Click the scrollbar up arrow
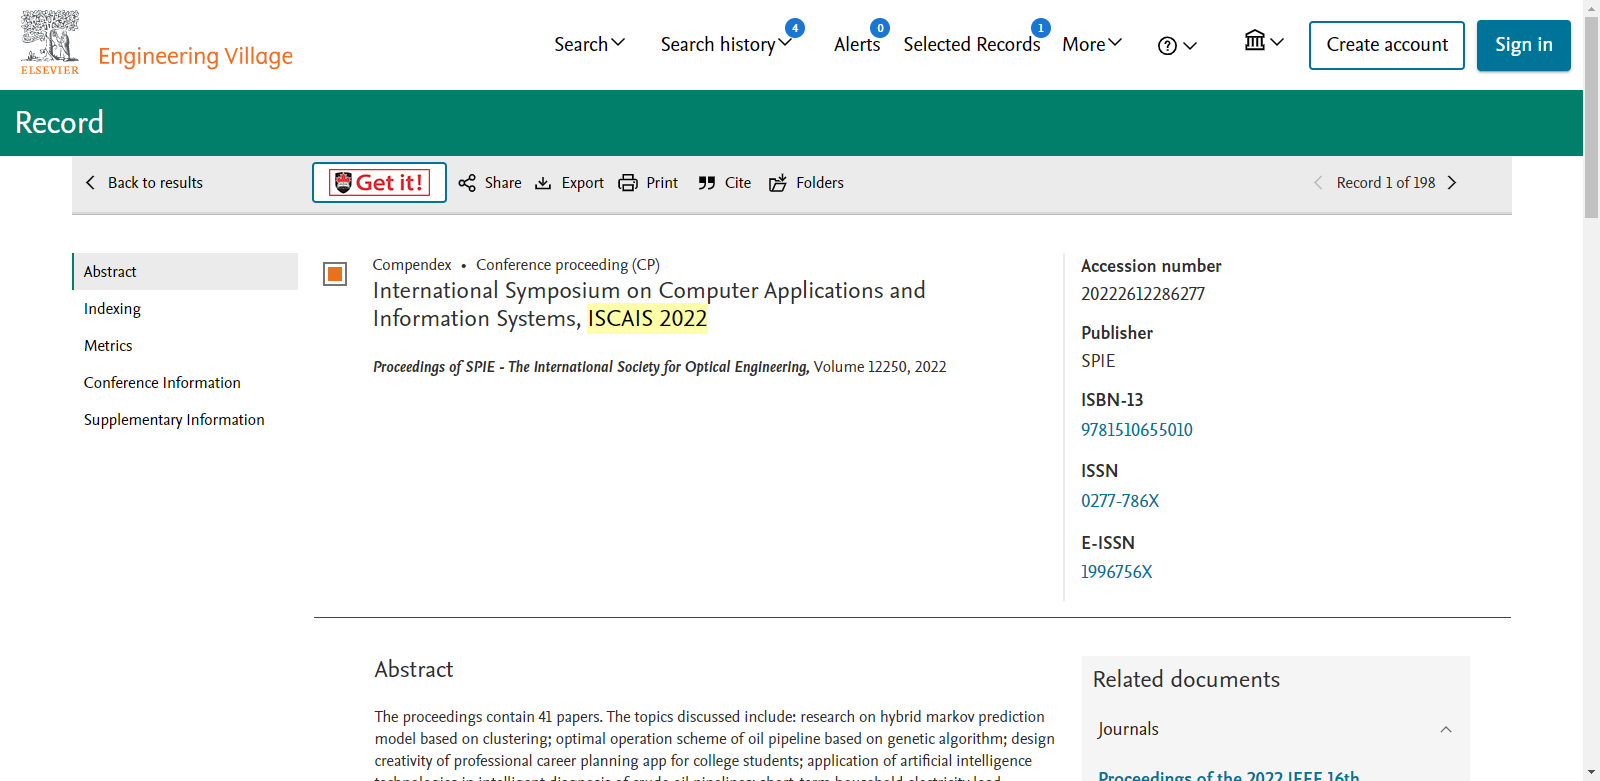Screen dimensions: 1600x781 [1591, 7]
